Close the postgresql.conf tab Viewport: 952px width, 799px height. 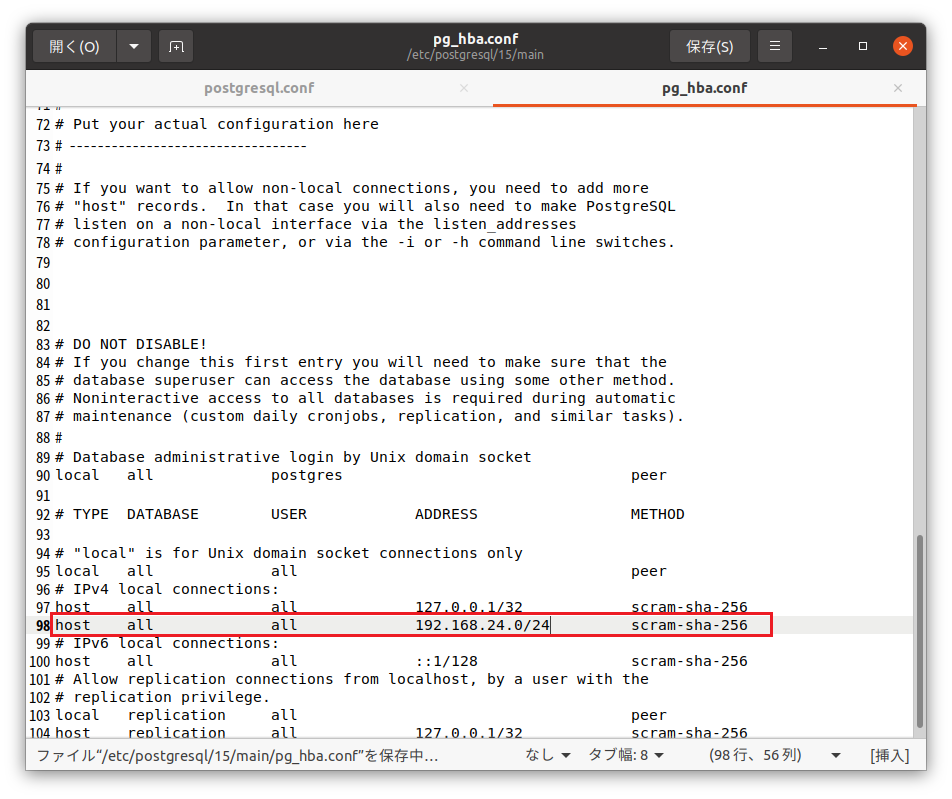click(x=464, y=88)
